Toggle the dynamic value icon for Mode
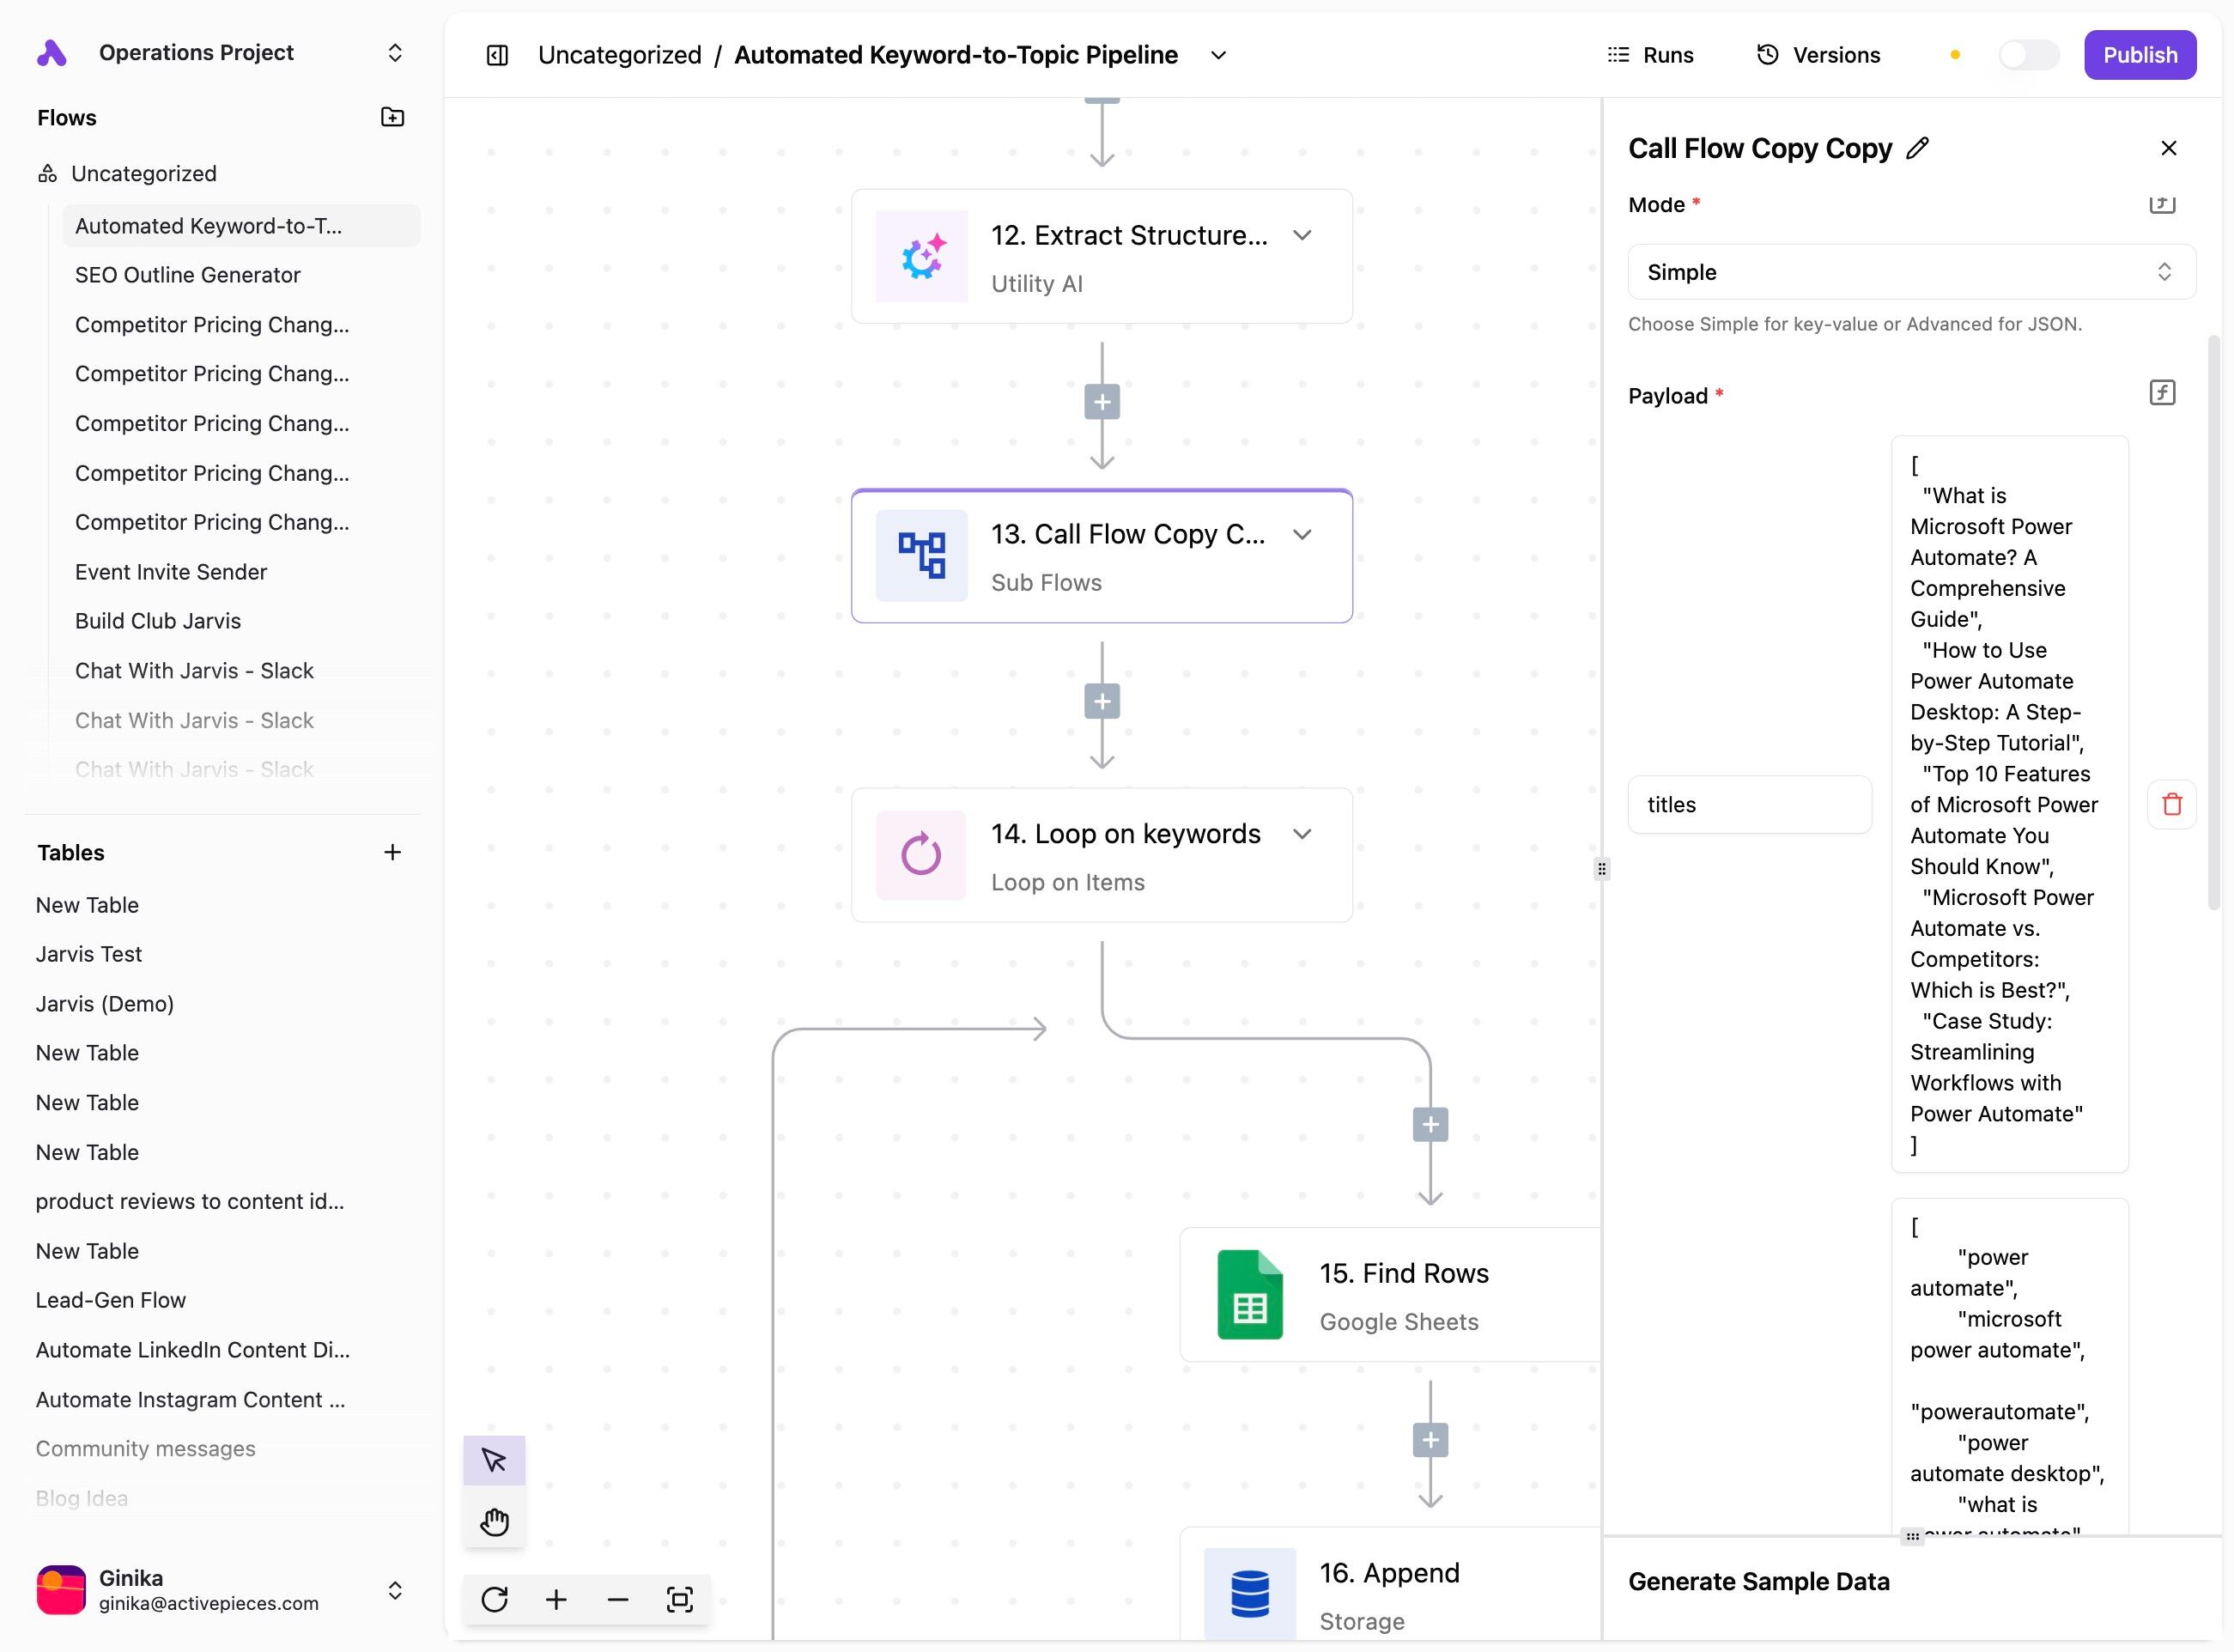Image resolution: width=2234 pixels, height=1652 pixels. [2162, 204]
